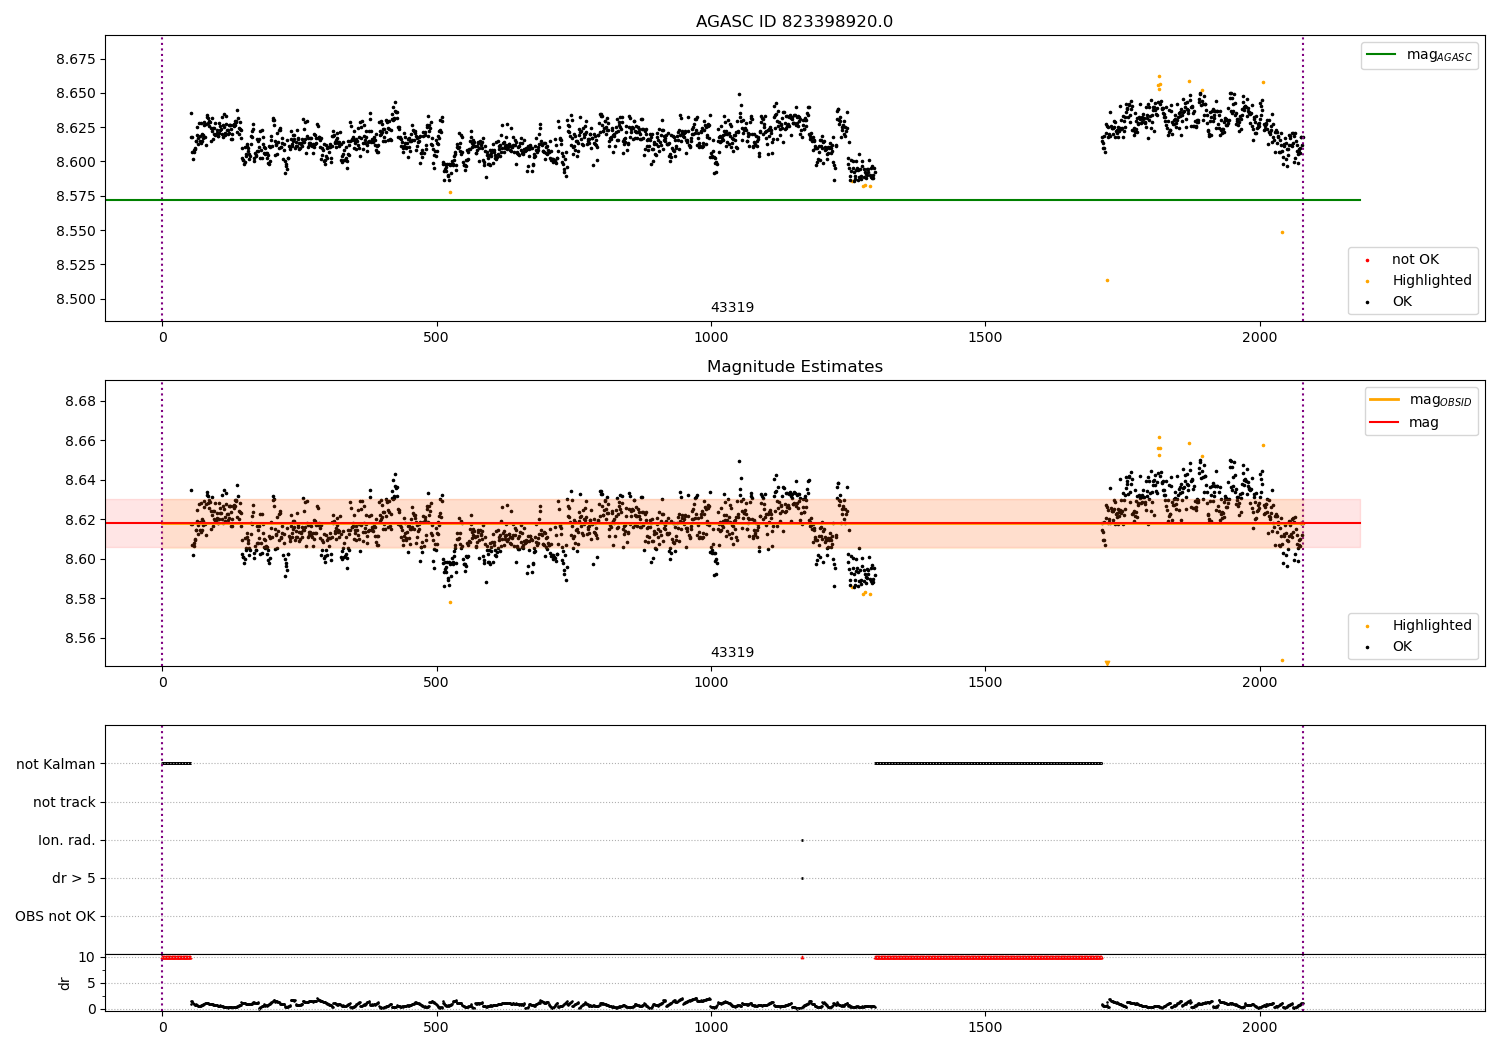Click the 8.675 tick label on top plot

click(75, 59)
